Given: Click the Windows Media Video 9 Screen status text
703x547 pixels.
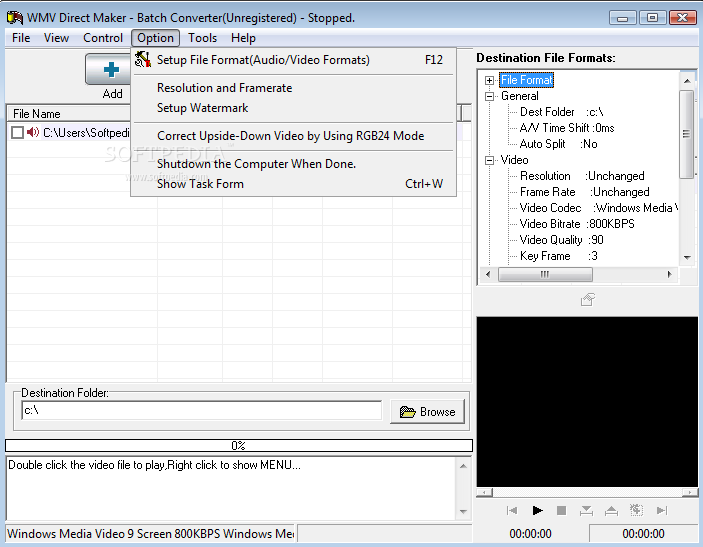Looking at the screenshot, I should 151,534.
